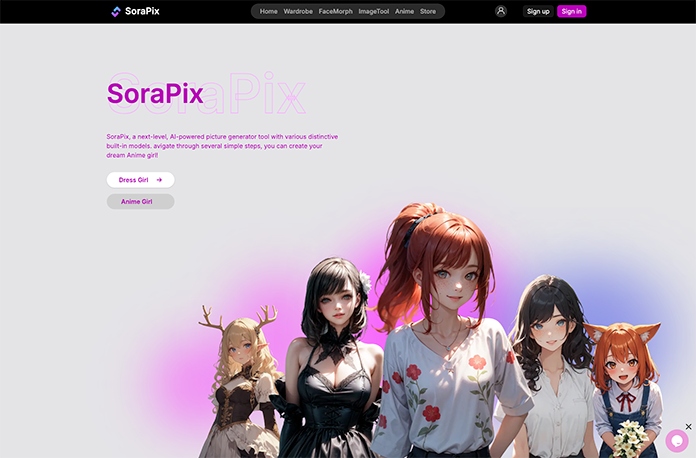Select the blonde girl with antlers
The height and width of the screenshot is (458, 696).
(x=241, y=382)
